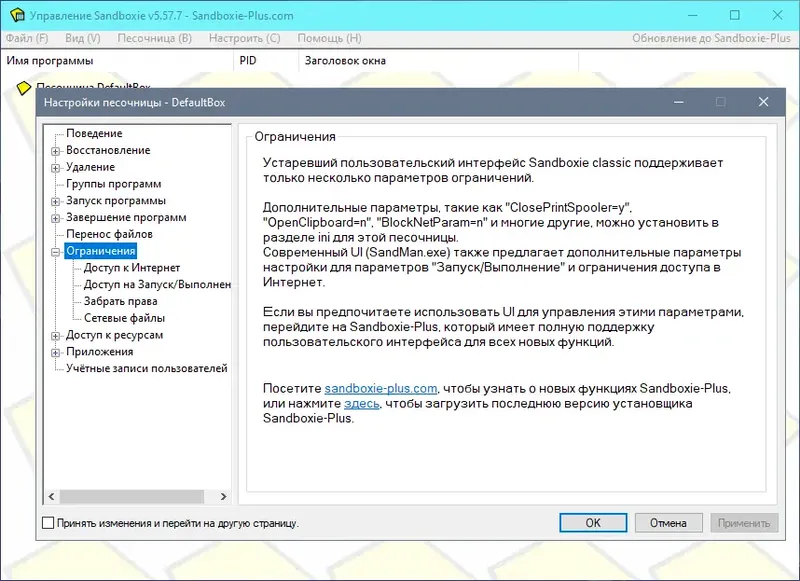Select Восстановление in the tree
The width and height of the screenshot is (800, 581).
click(108, 150)
